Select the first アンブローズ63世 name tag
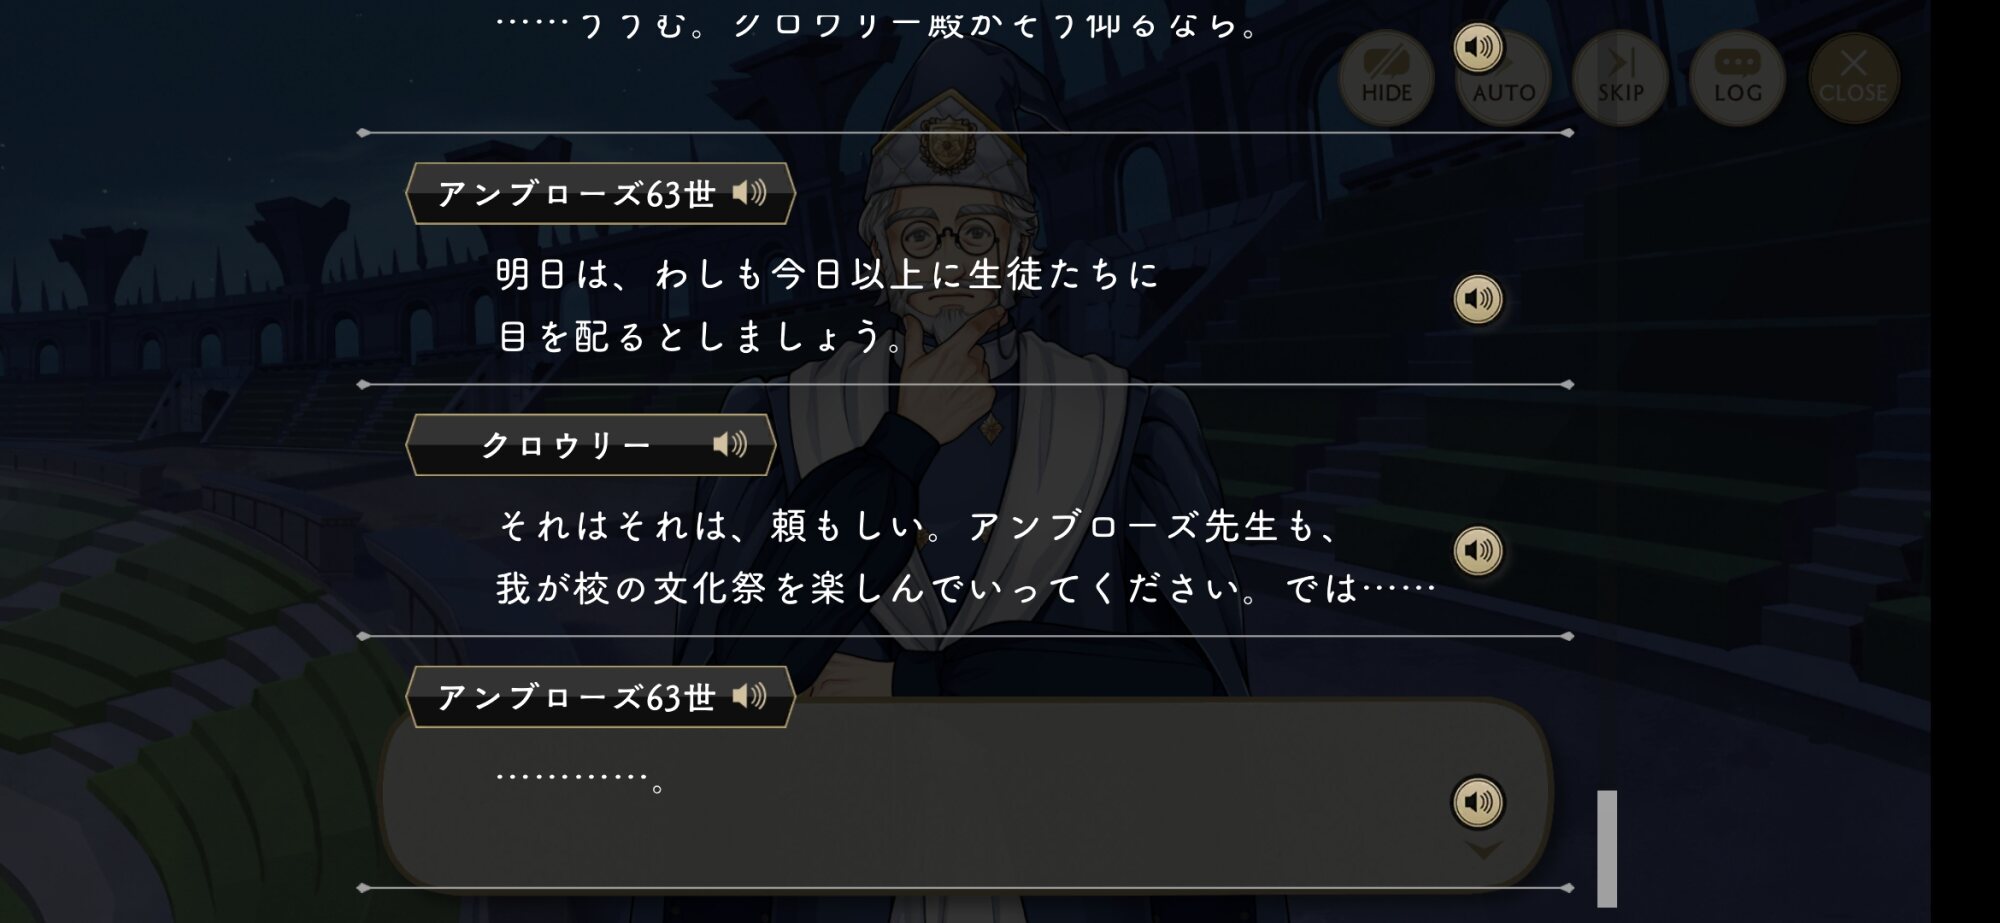The width and height of the screenshot is (2000, 923). tap(600, 193)
